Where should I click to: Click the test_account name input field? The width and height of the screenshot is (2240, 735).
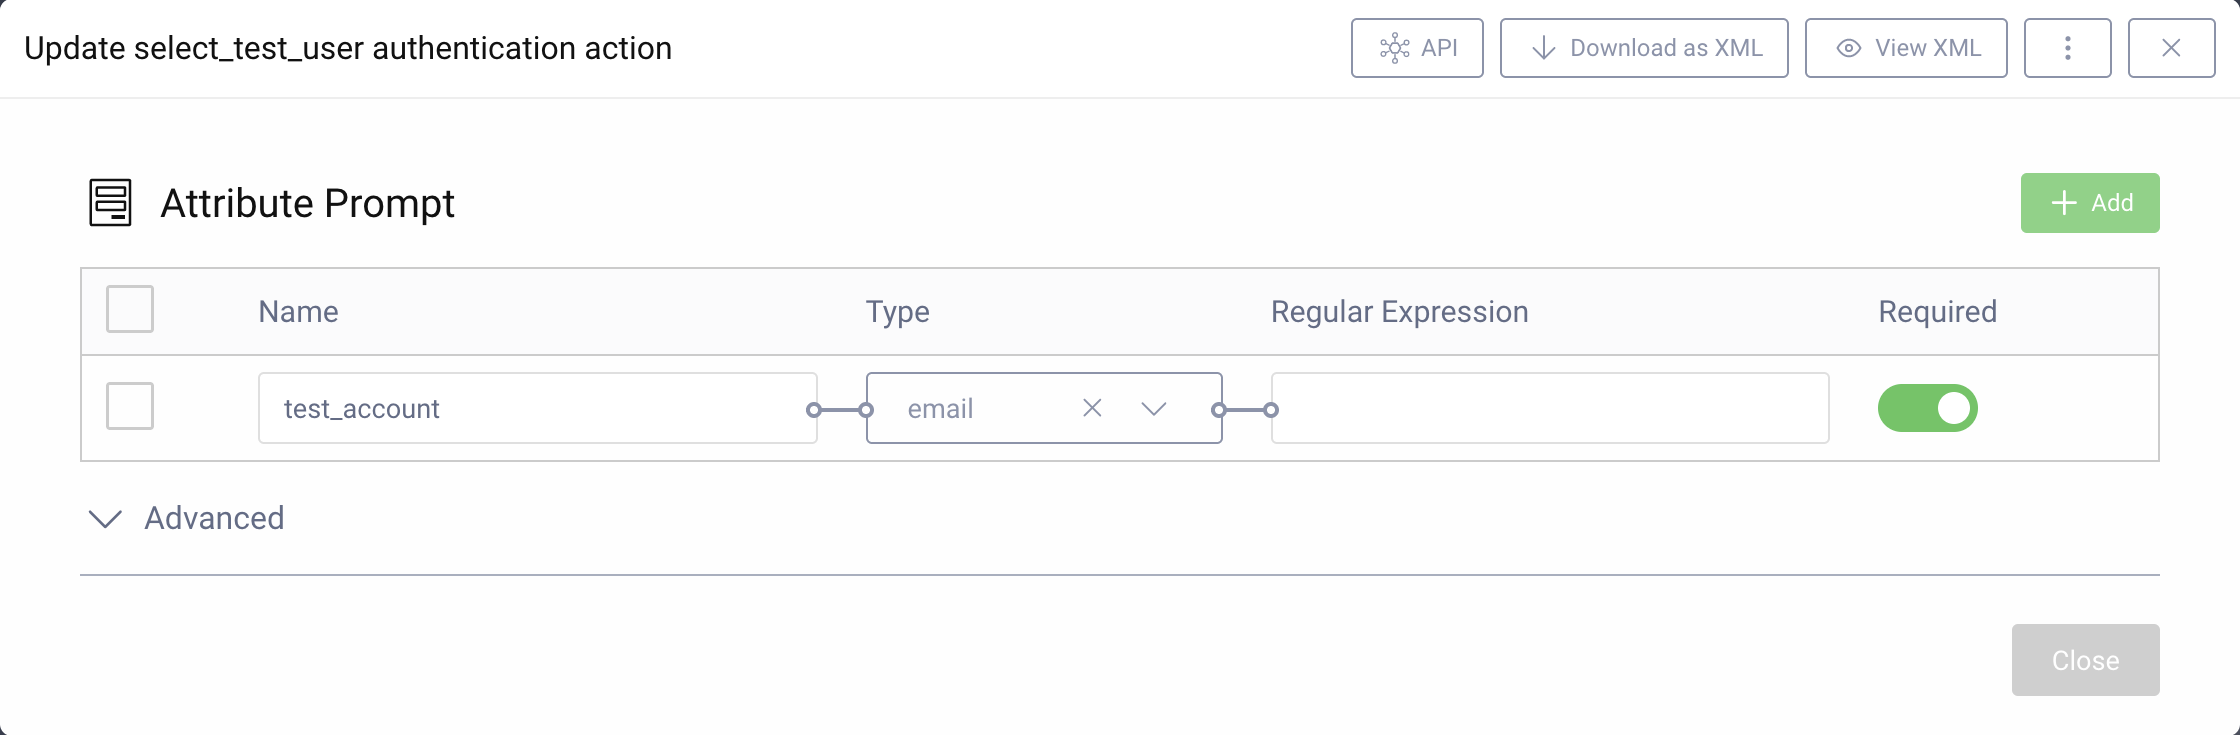[x=538, y=408]
